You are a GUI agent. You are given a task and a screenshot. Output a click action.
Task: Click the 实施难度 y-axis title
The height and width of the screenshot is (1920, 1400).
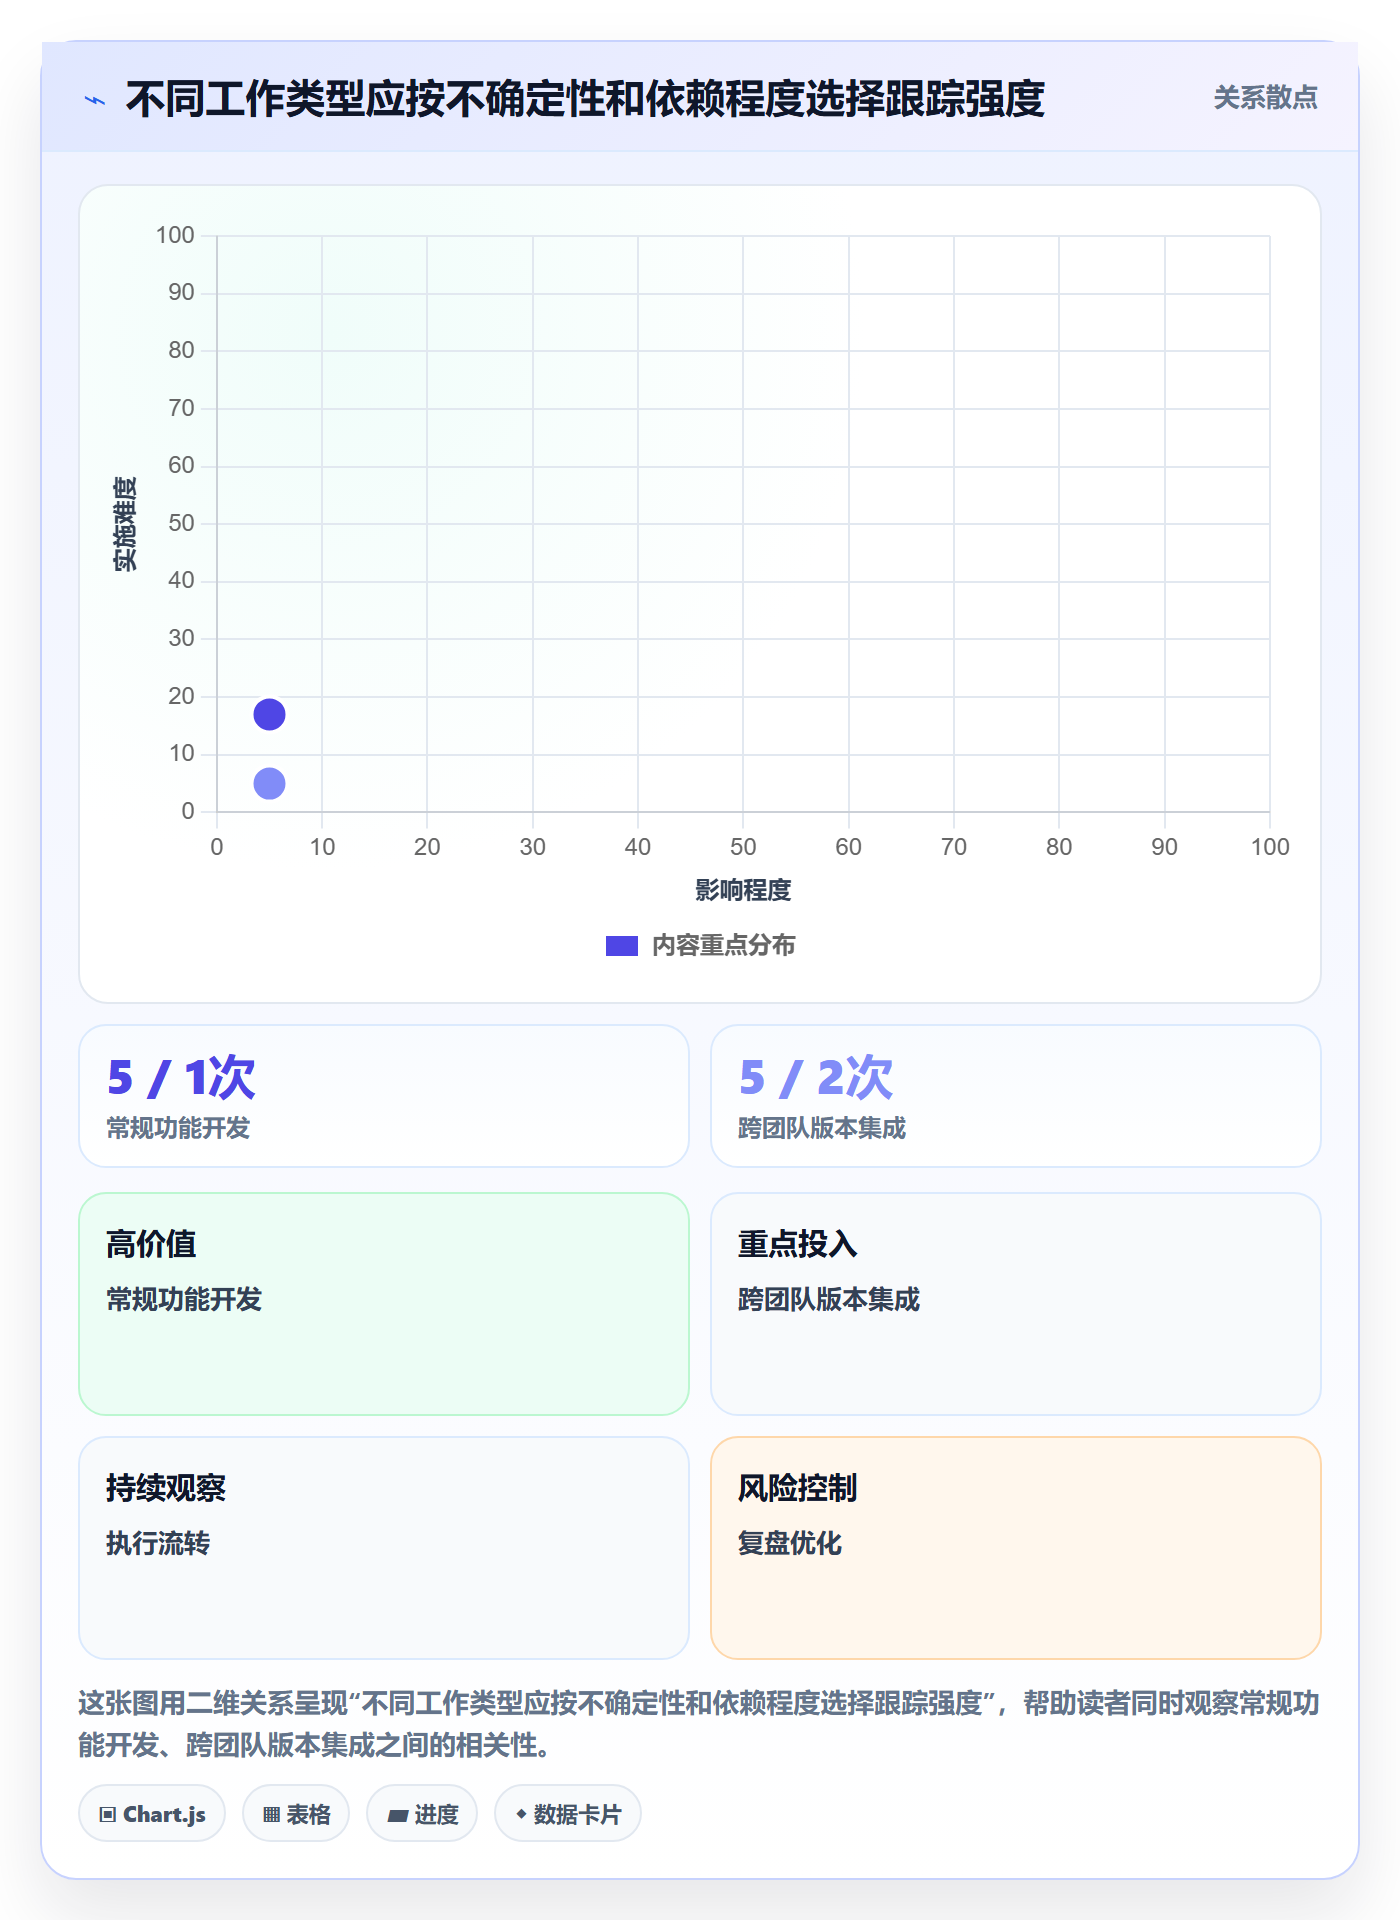pos(125,524)
